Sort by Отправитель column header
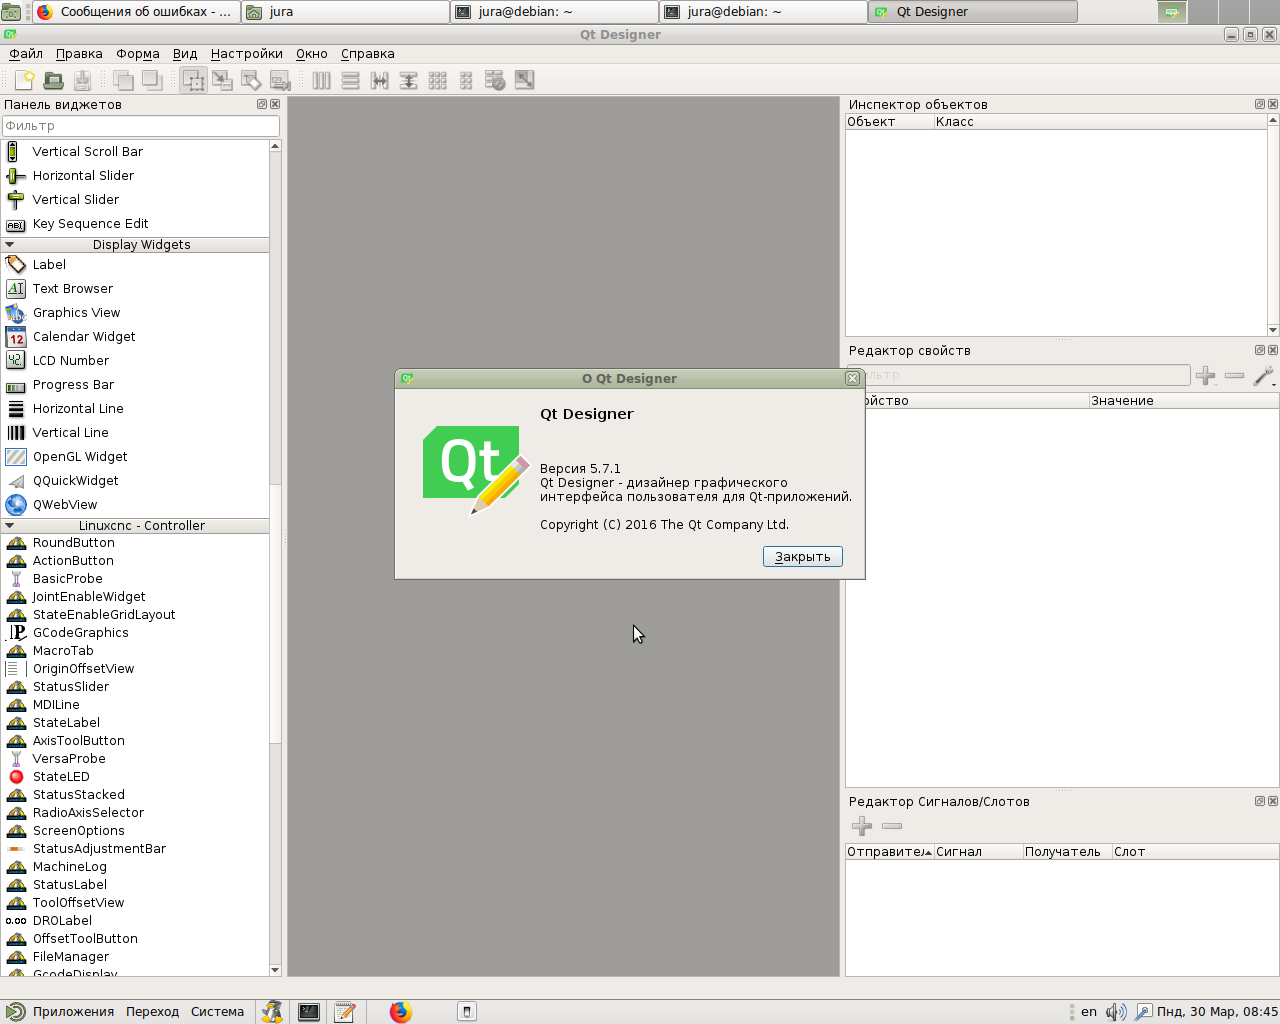The width and height of the screenshot is (1280, 1024). point(889,852)
